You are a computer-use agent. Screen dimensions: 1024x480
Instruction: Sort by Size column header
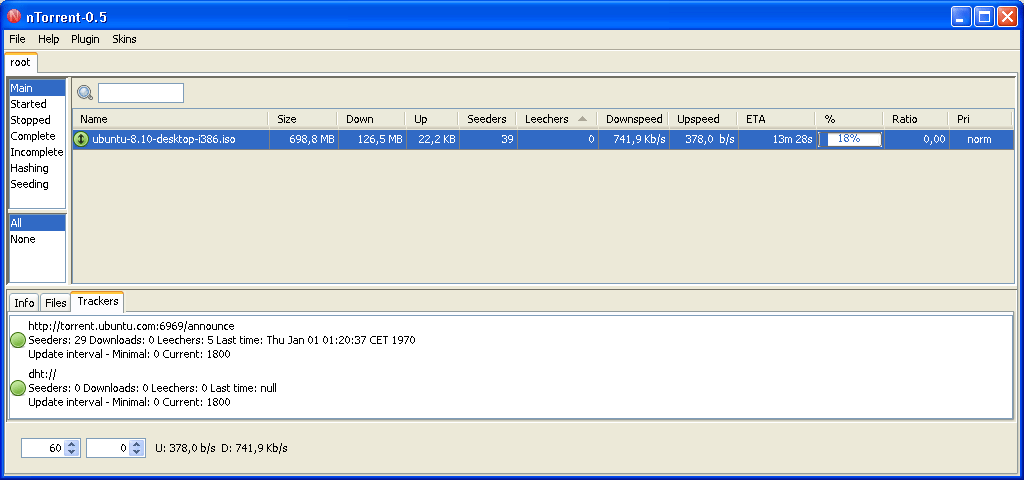(x=303, y=119)
